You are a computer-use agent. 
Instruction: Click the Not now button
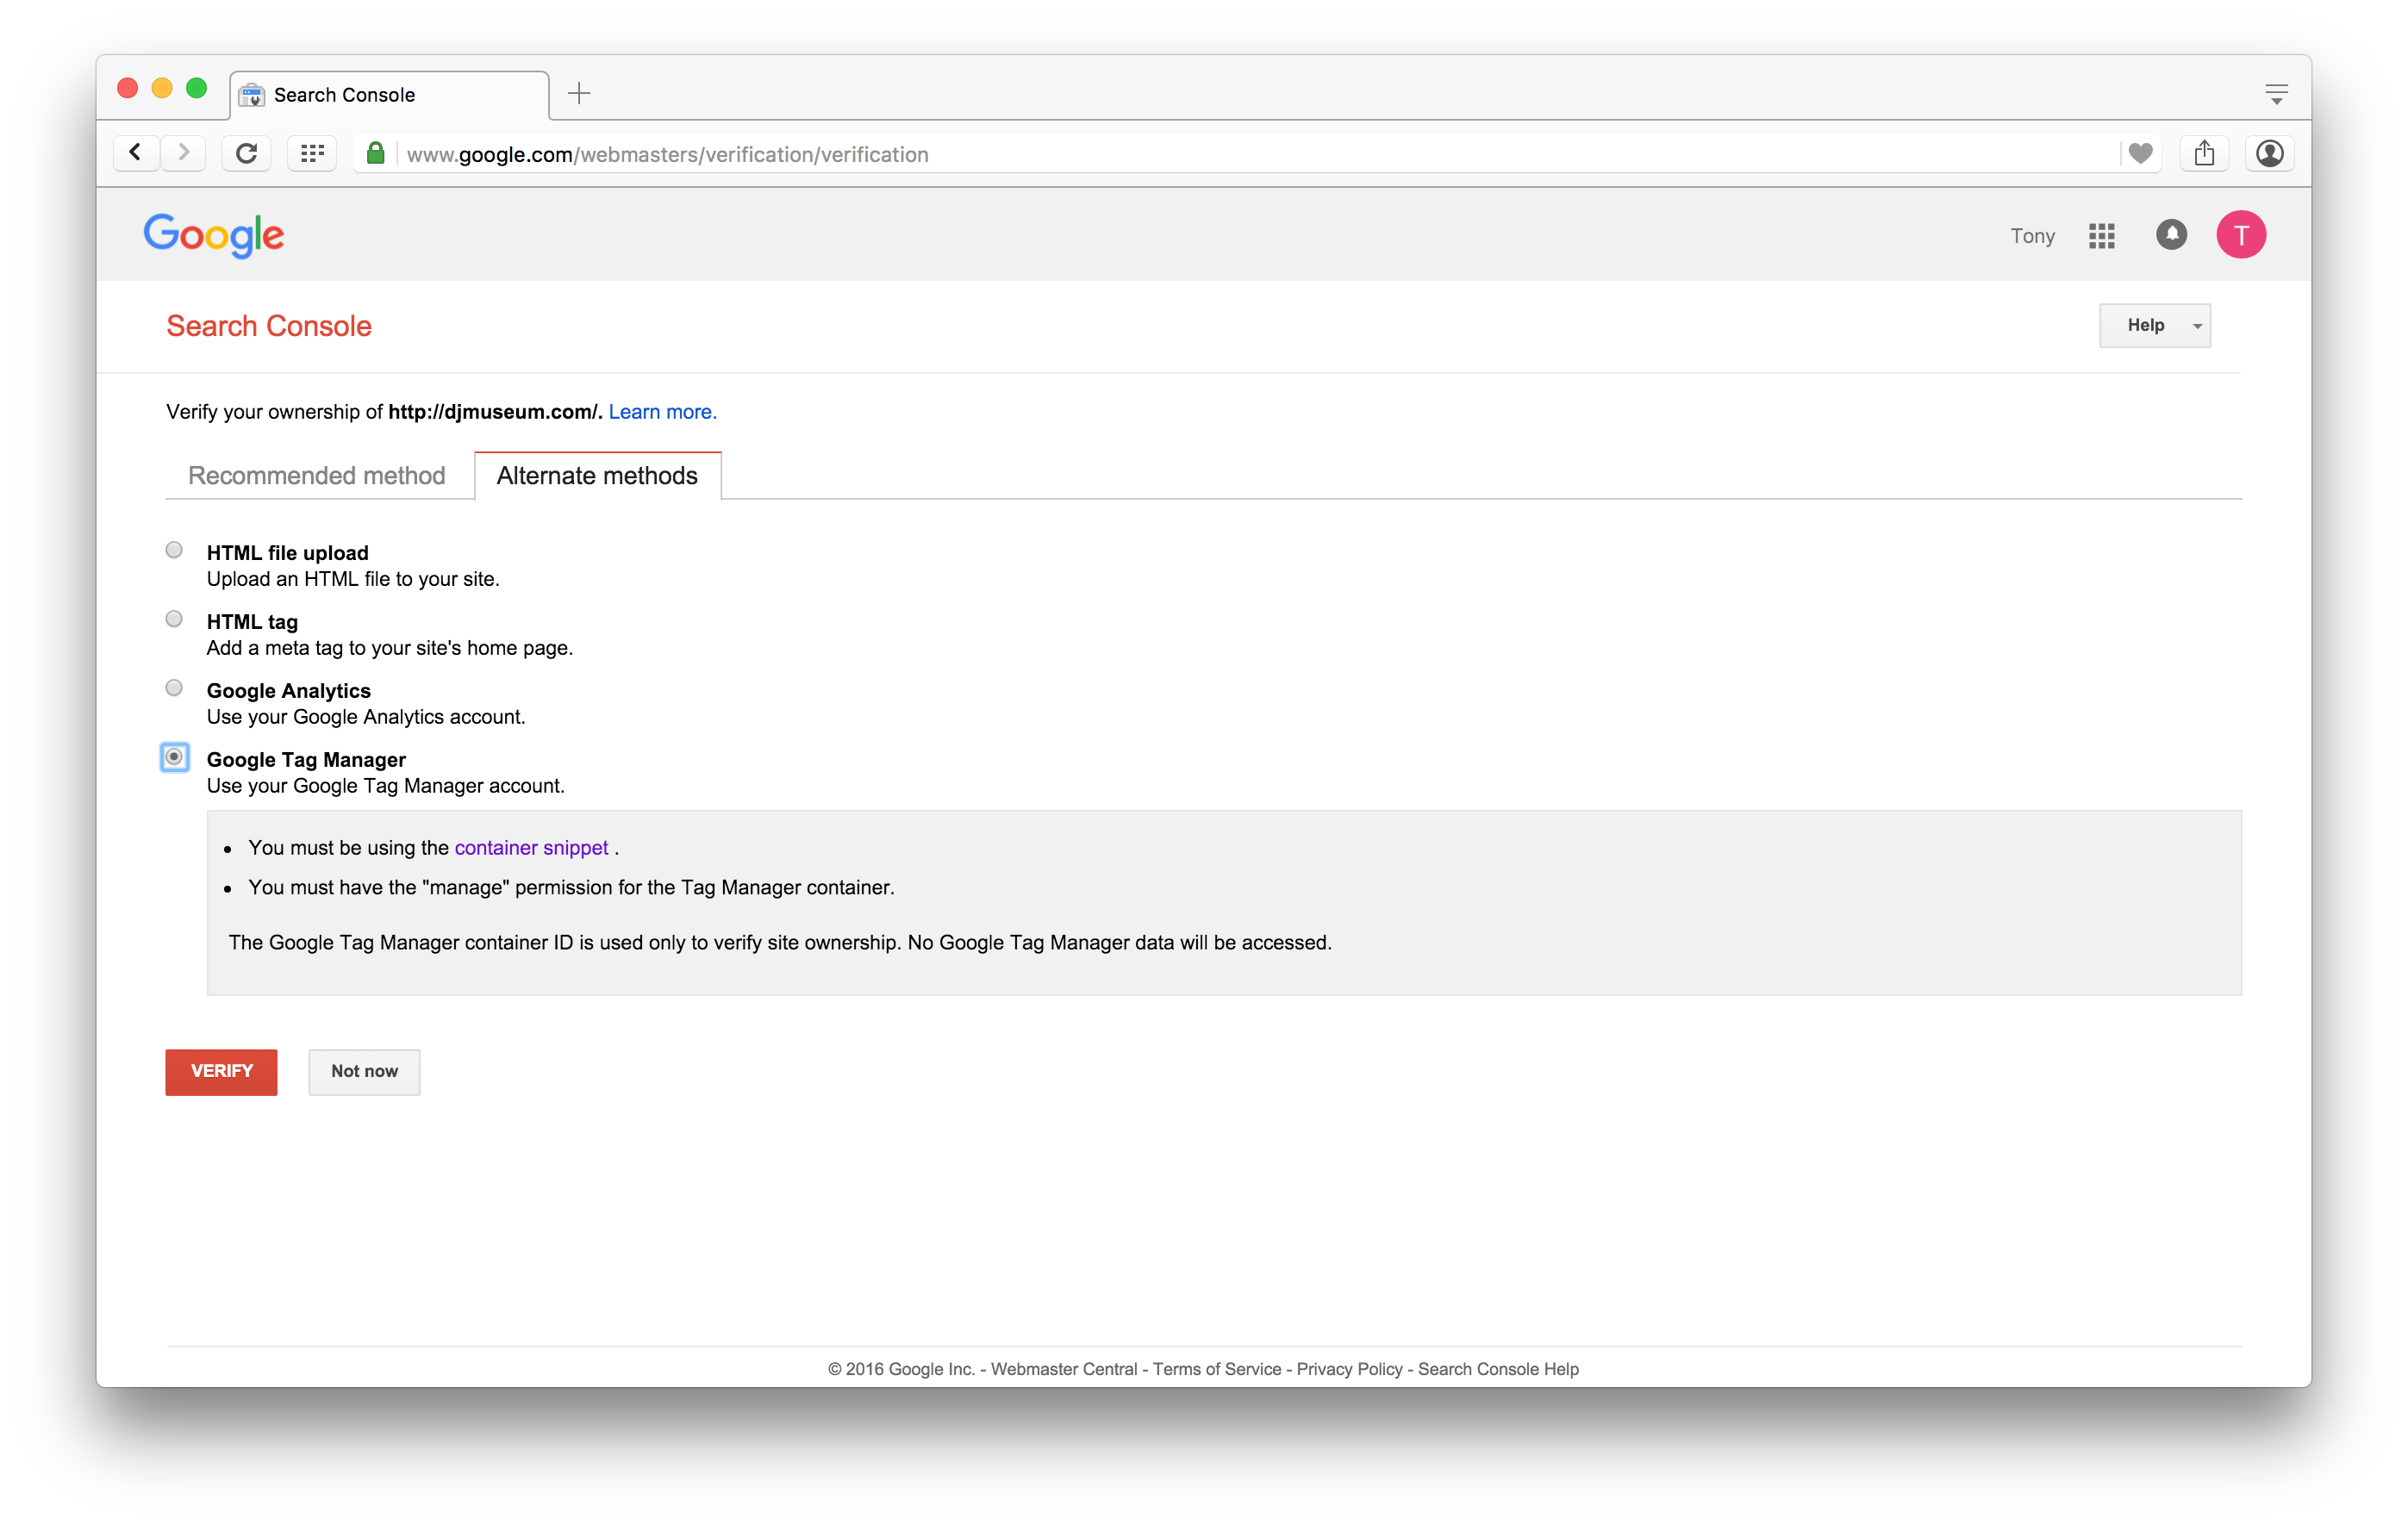point(364,1072)
